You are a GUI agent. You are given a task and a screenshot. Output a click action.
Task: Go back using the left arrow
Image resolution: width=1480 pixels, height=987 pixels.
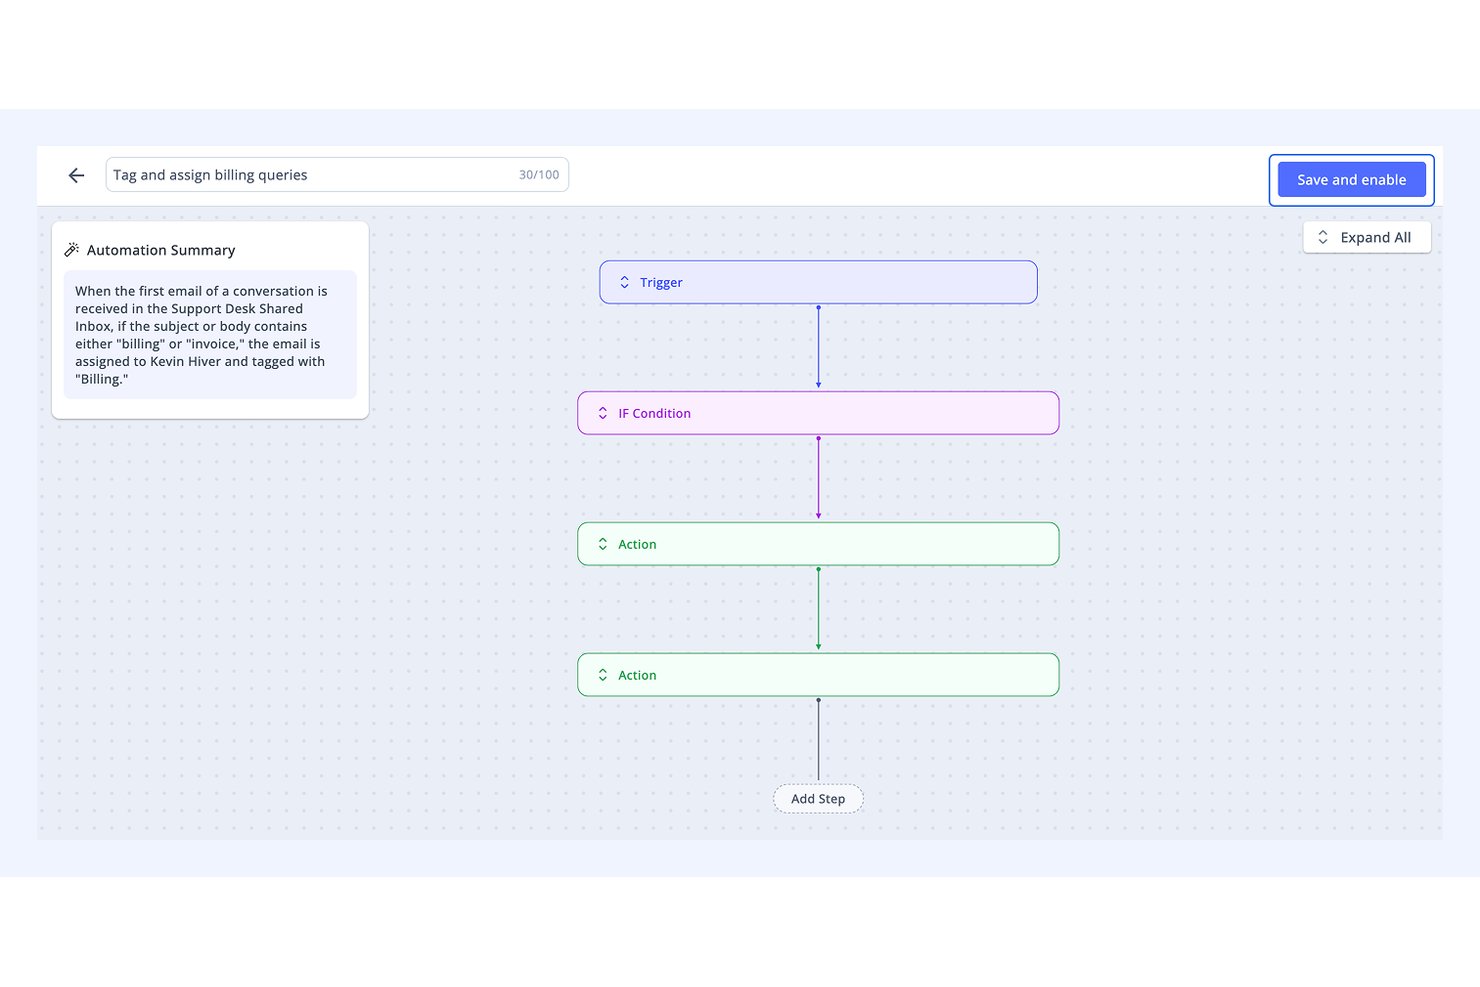(76, 175)
